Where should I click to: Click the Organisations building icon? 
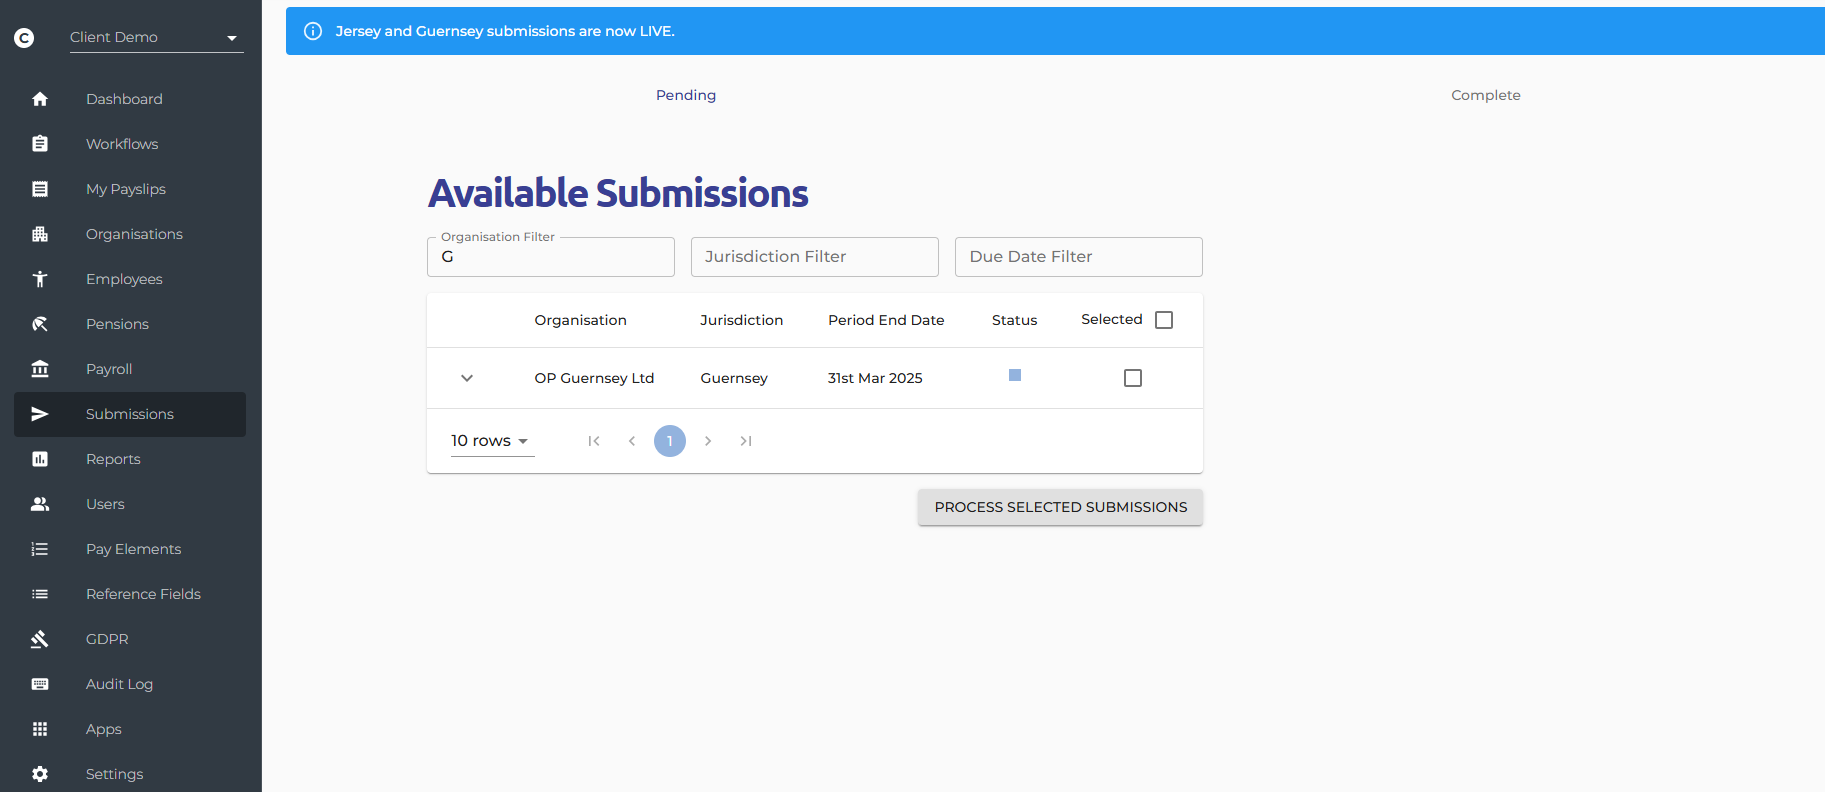pyautogui.click(x=40, y=234)
